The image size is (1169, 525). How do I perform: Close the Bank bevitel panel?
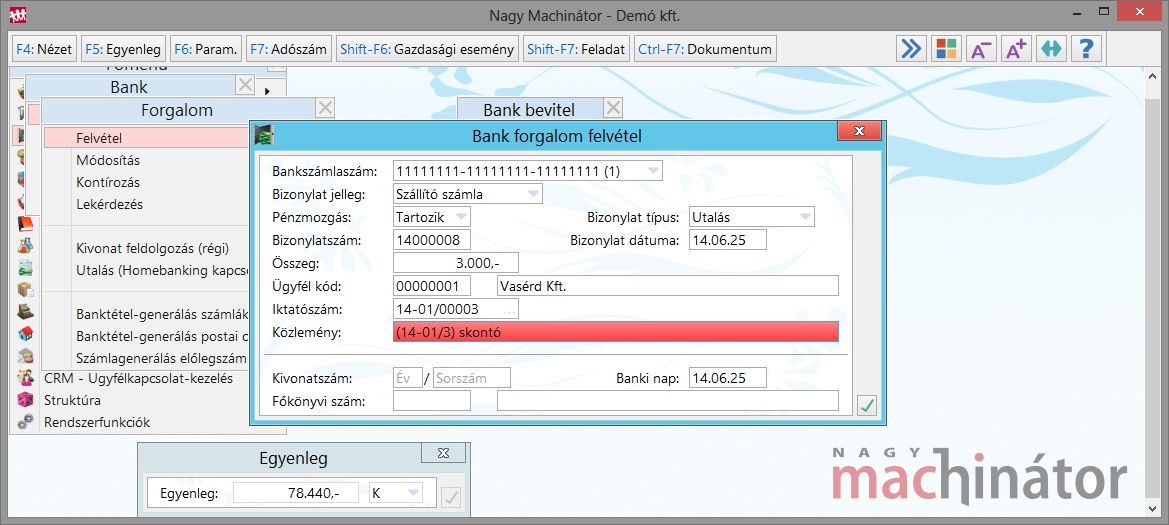[x=613, y=109]
